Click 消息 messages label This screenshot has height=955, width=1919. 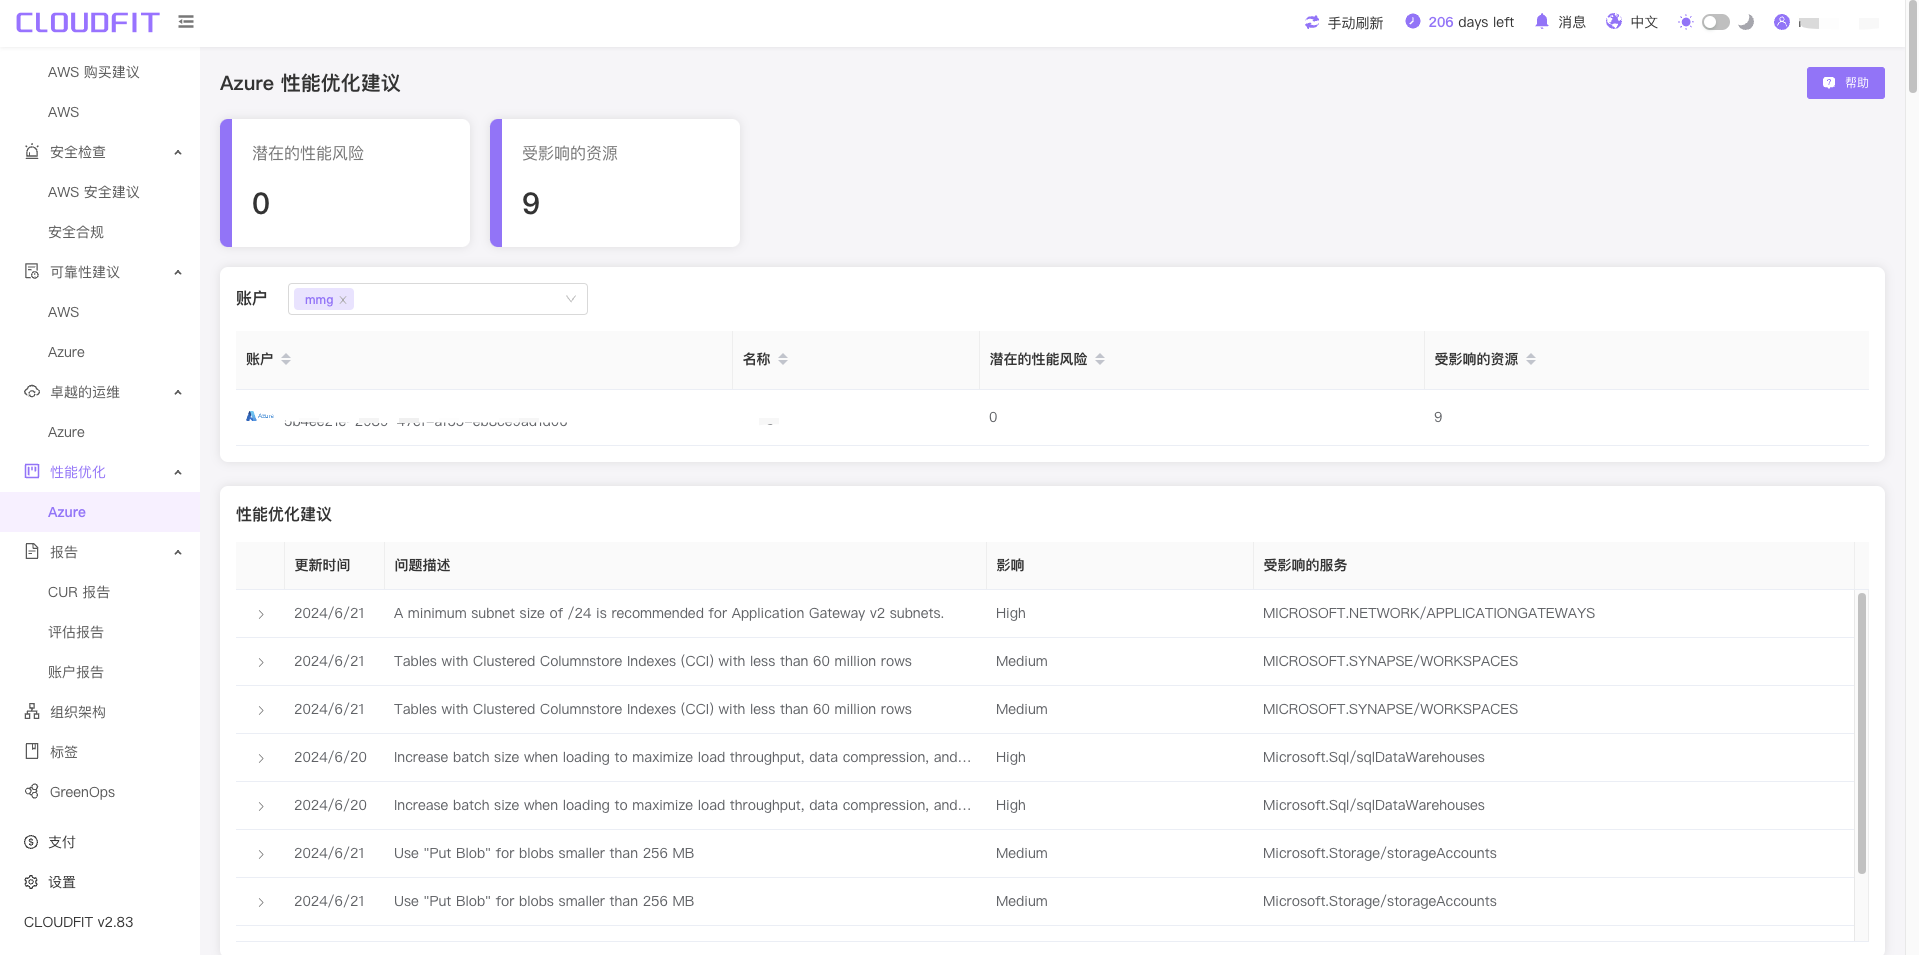tap(1572, 22)
